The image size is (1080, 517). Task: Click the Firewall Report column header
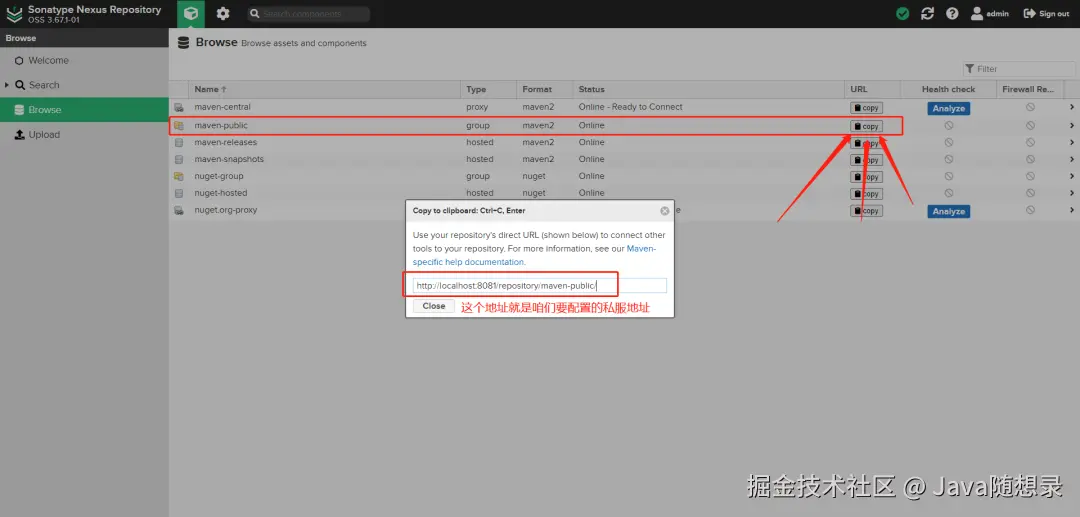click(1028, 89)
